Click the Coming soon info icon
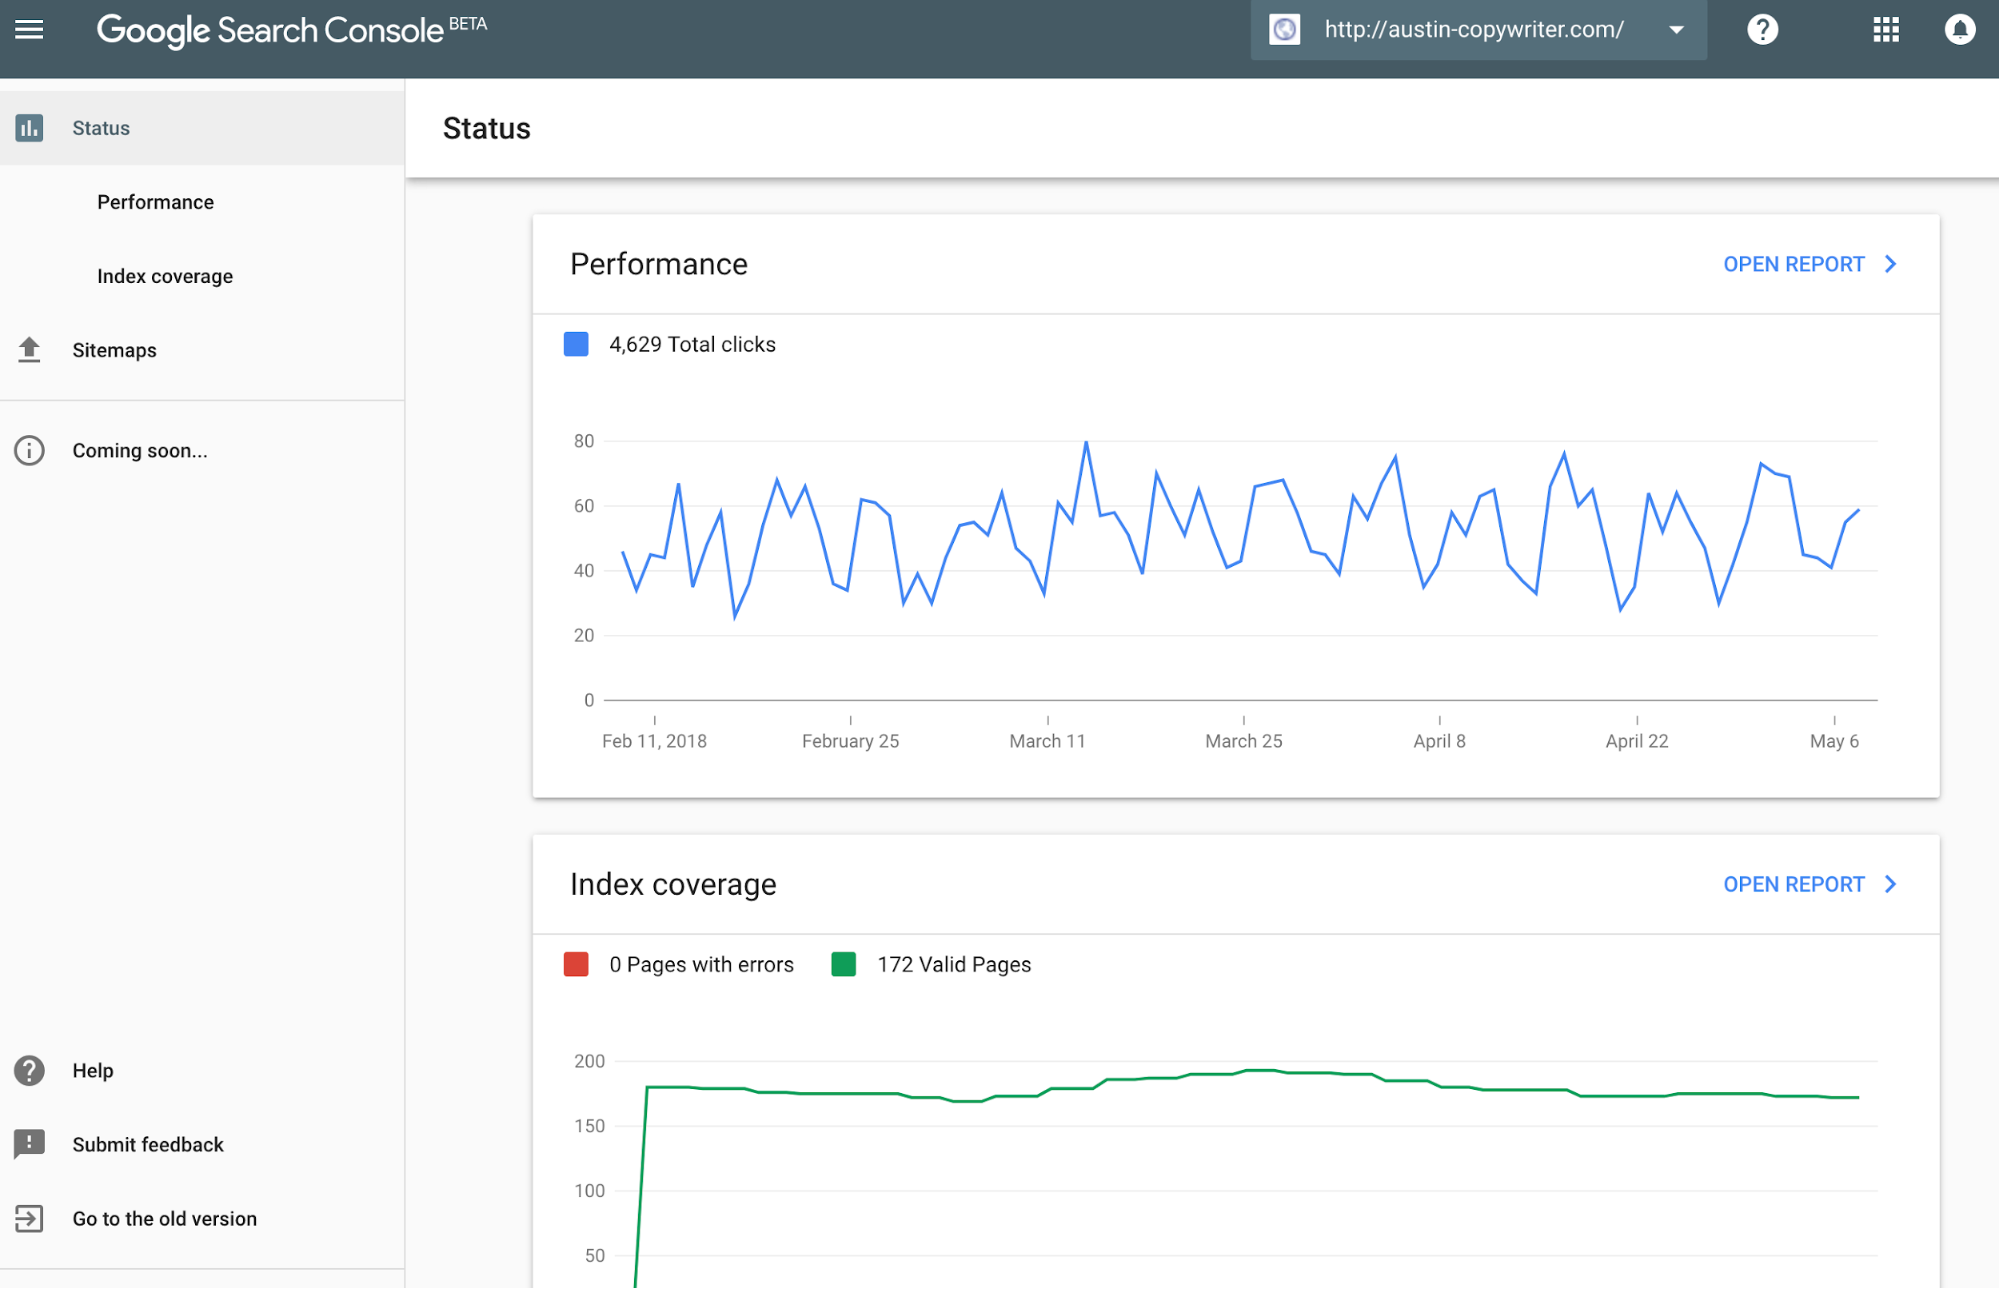This screenshot has height=1289, width=1999. (x=29, y=450)
